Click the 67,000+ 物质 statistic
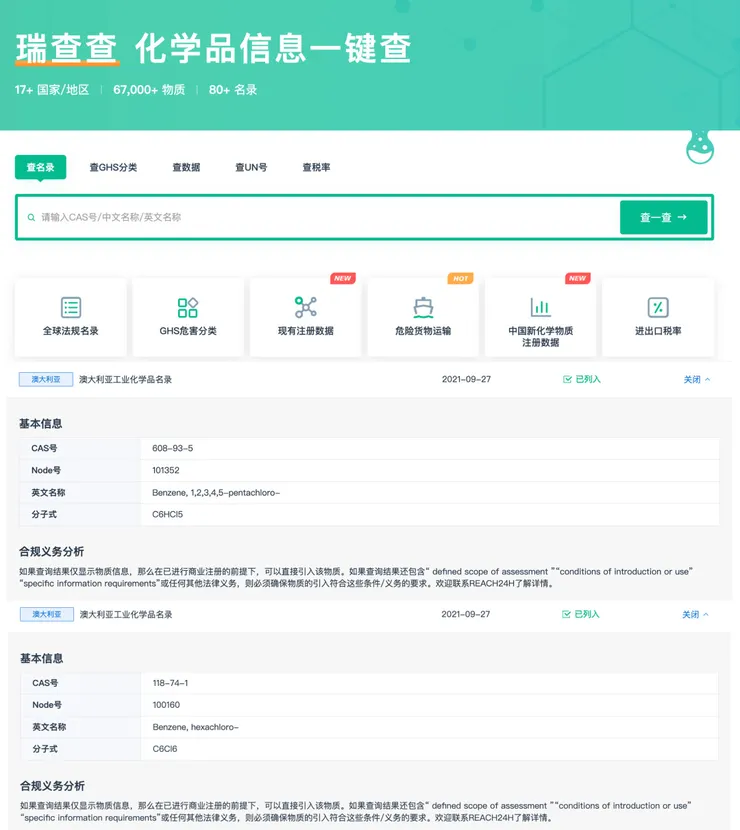Viewport: 740px width, 830px height. 149,89
